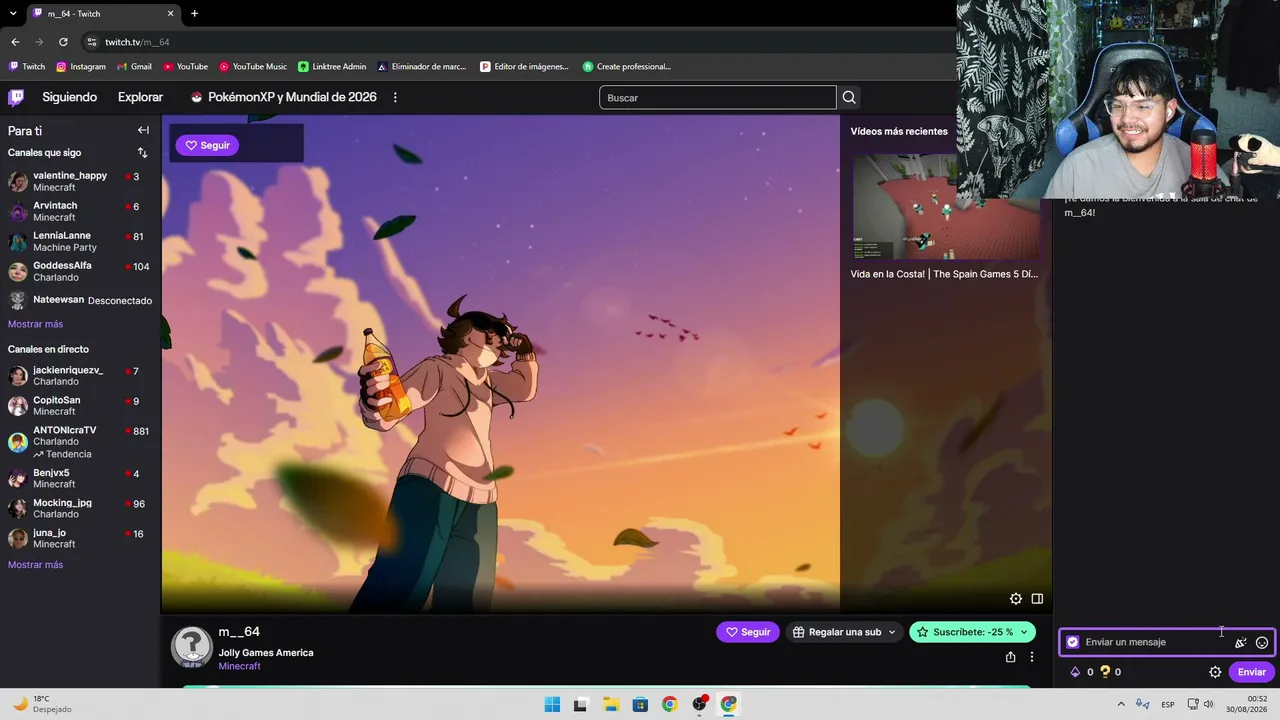Go back in browser history
The height and width of the screenshot is (720, 1280).
point(15,42)
